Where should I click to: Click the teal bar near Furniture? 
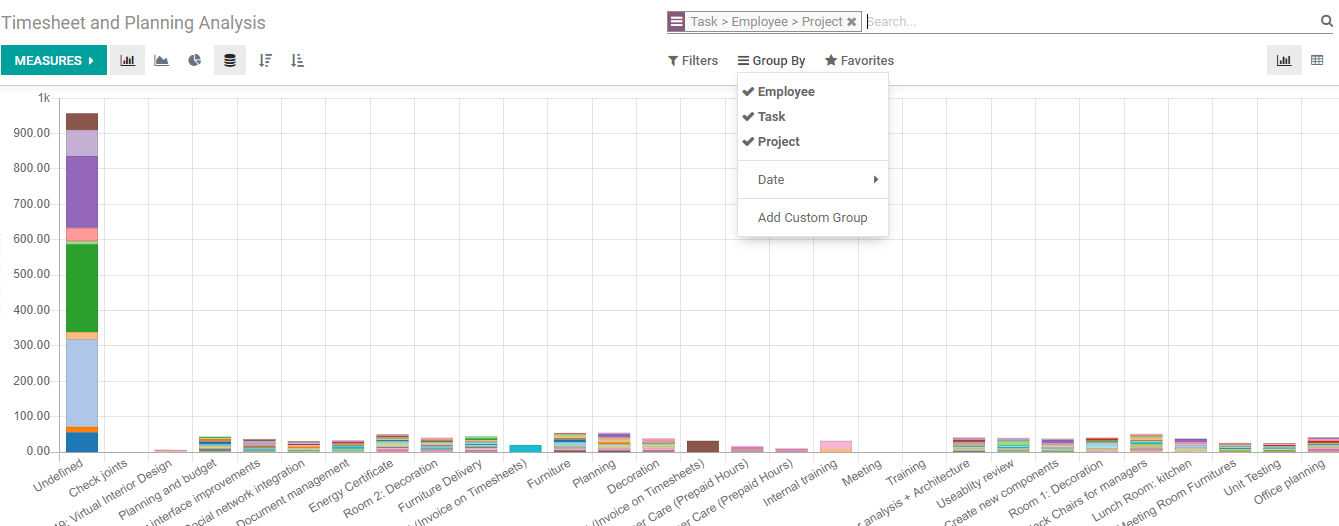526,448
